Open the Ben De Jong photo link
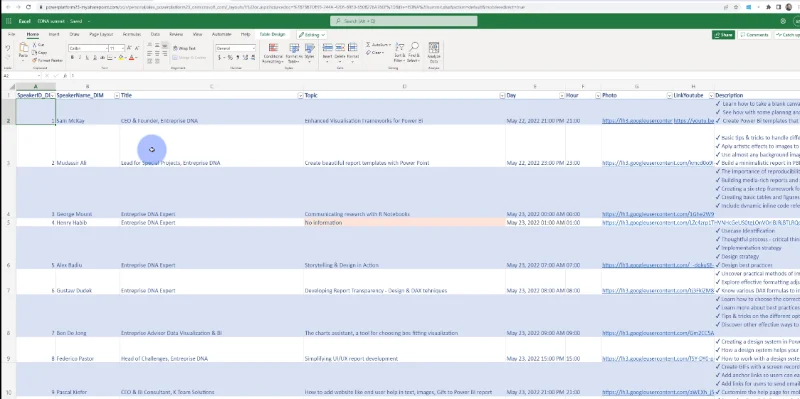The width and height of the screenshot is (800, 399). pyautogui.click(x=658, y=333)
